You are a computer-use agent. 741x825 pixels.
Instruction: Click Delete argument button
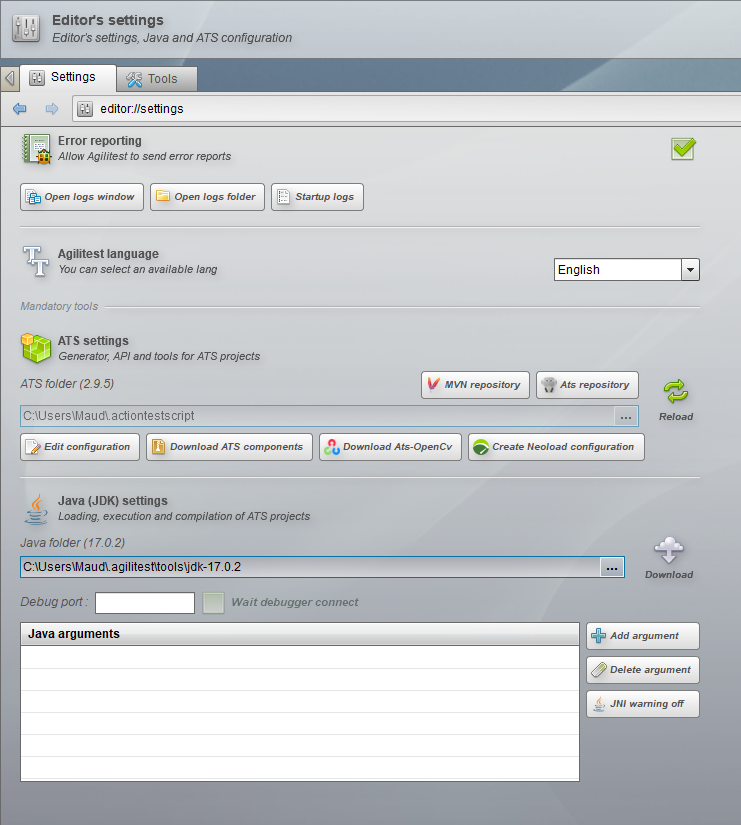click(x=643, y=670)
